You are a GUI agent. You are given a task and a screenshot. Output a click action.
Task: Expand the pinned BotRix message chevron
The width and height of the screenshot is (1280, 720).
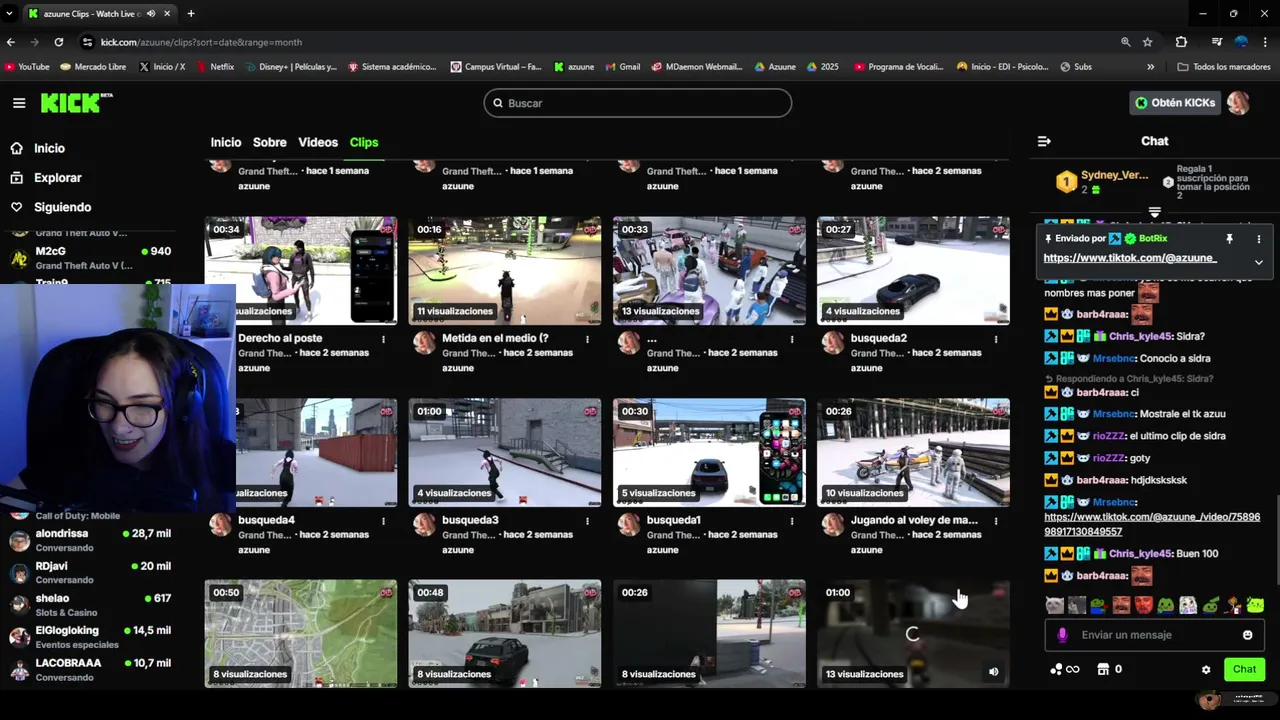click(1259, 262)
